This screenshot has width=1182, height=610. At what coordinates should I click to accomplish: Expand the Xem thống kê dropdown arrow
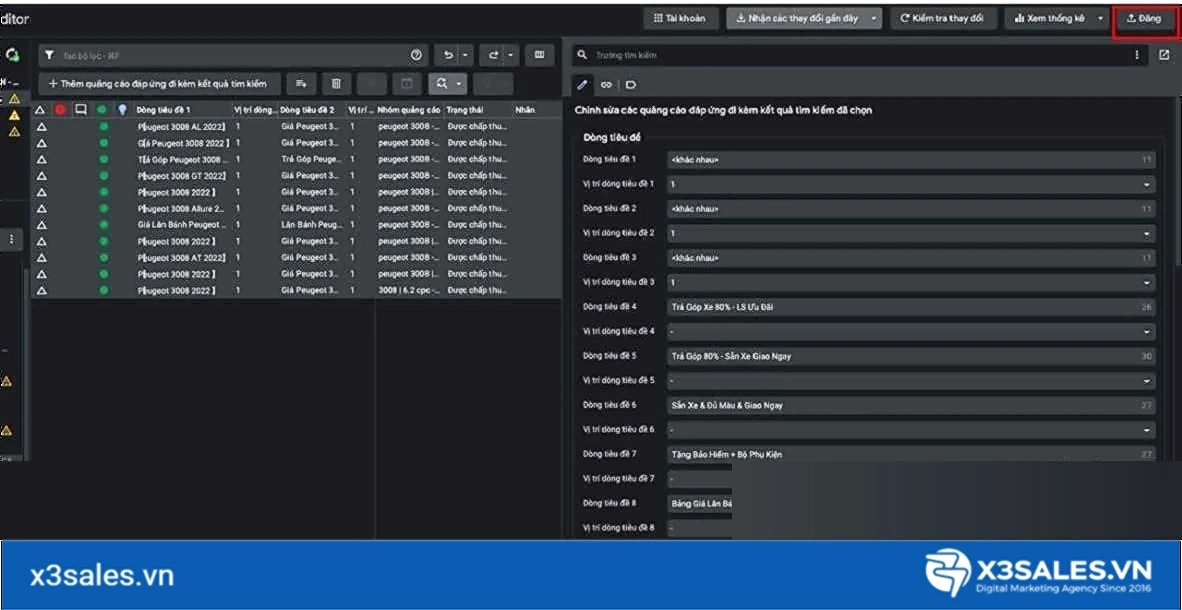pyautogui.click(x=1101, y=18)
